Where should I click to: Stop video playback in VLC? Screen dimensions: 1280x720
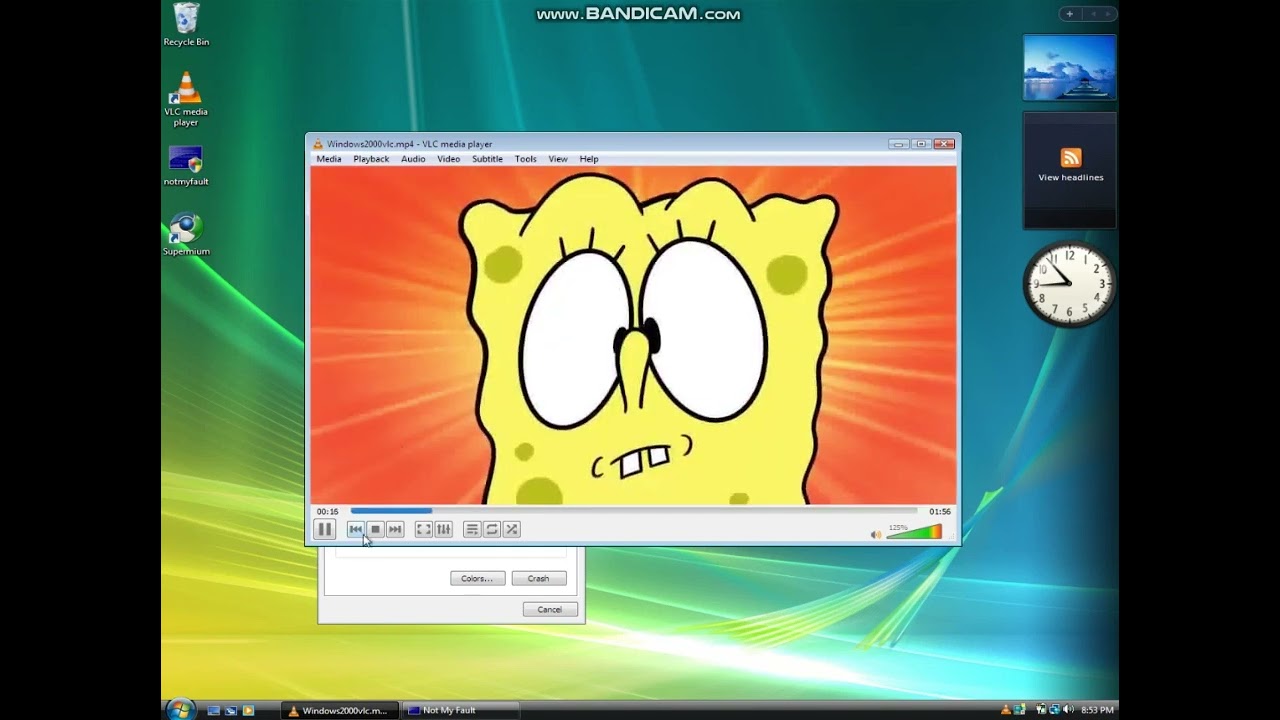tap(375, 529)
